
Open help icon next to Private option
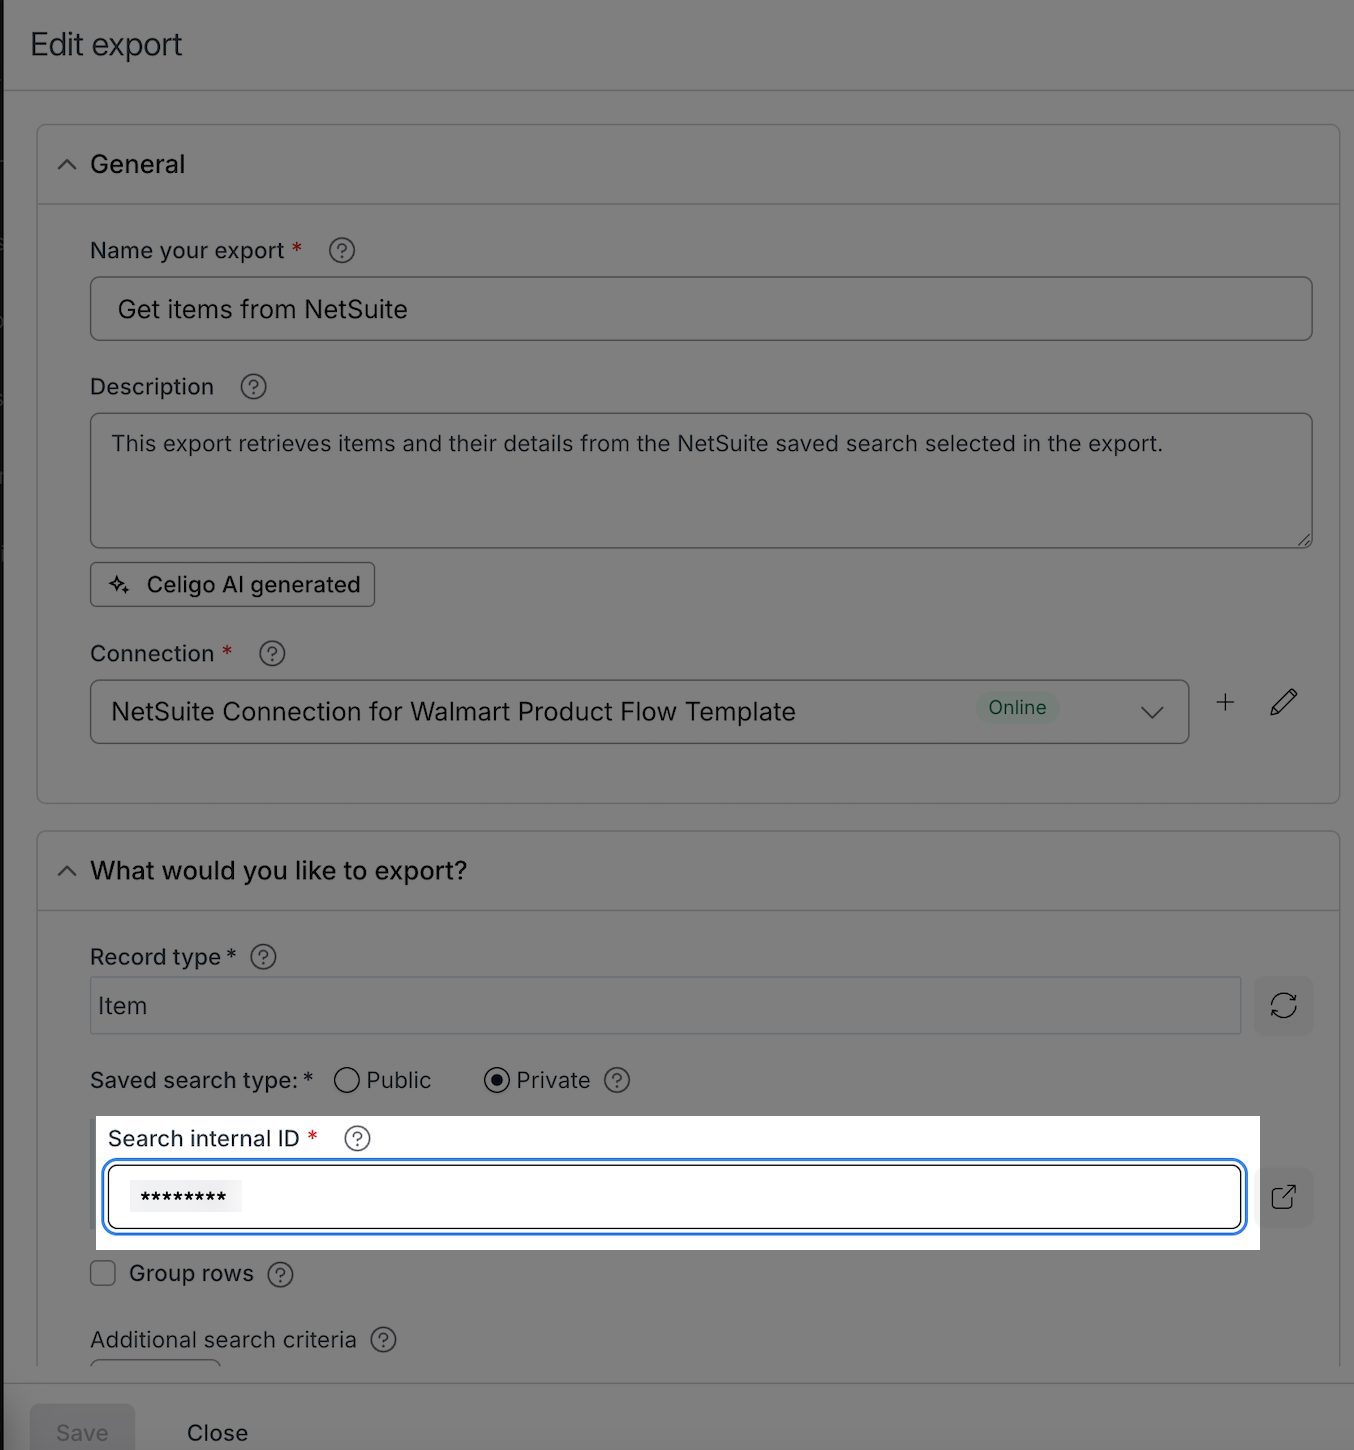(617, 1080)
